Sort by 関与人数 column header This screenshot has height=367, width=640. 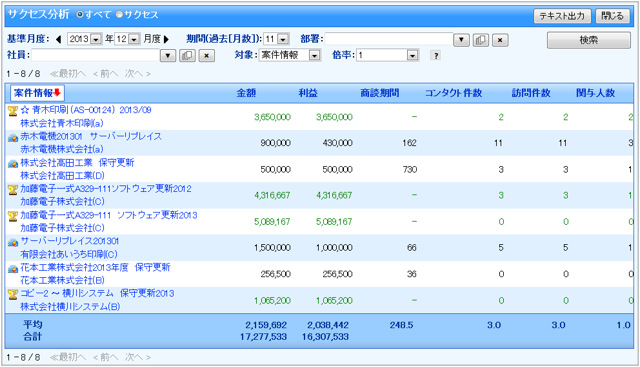(596, 93)
